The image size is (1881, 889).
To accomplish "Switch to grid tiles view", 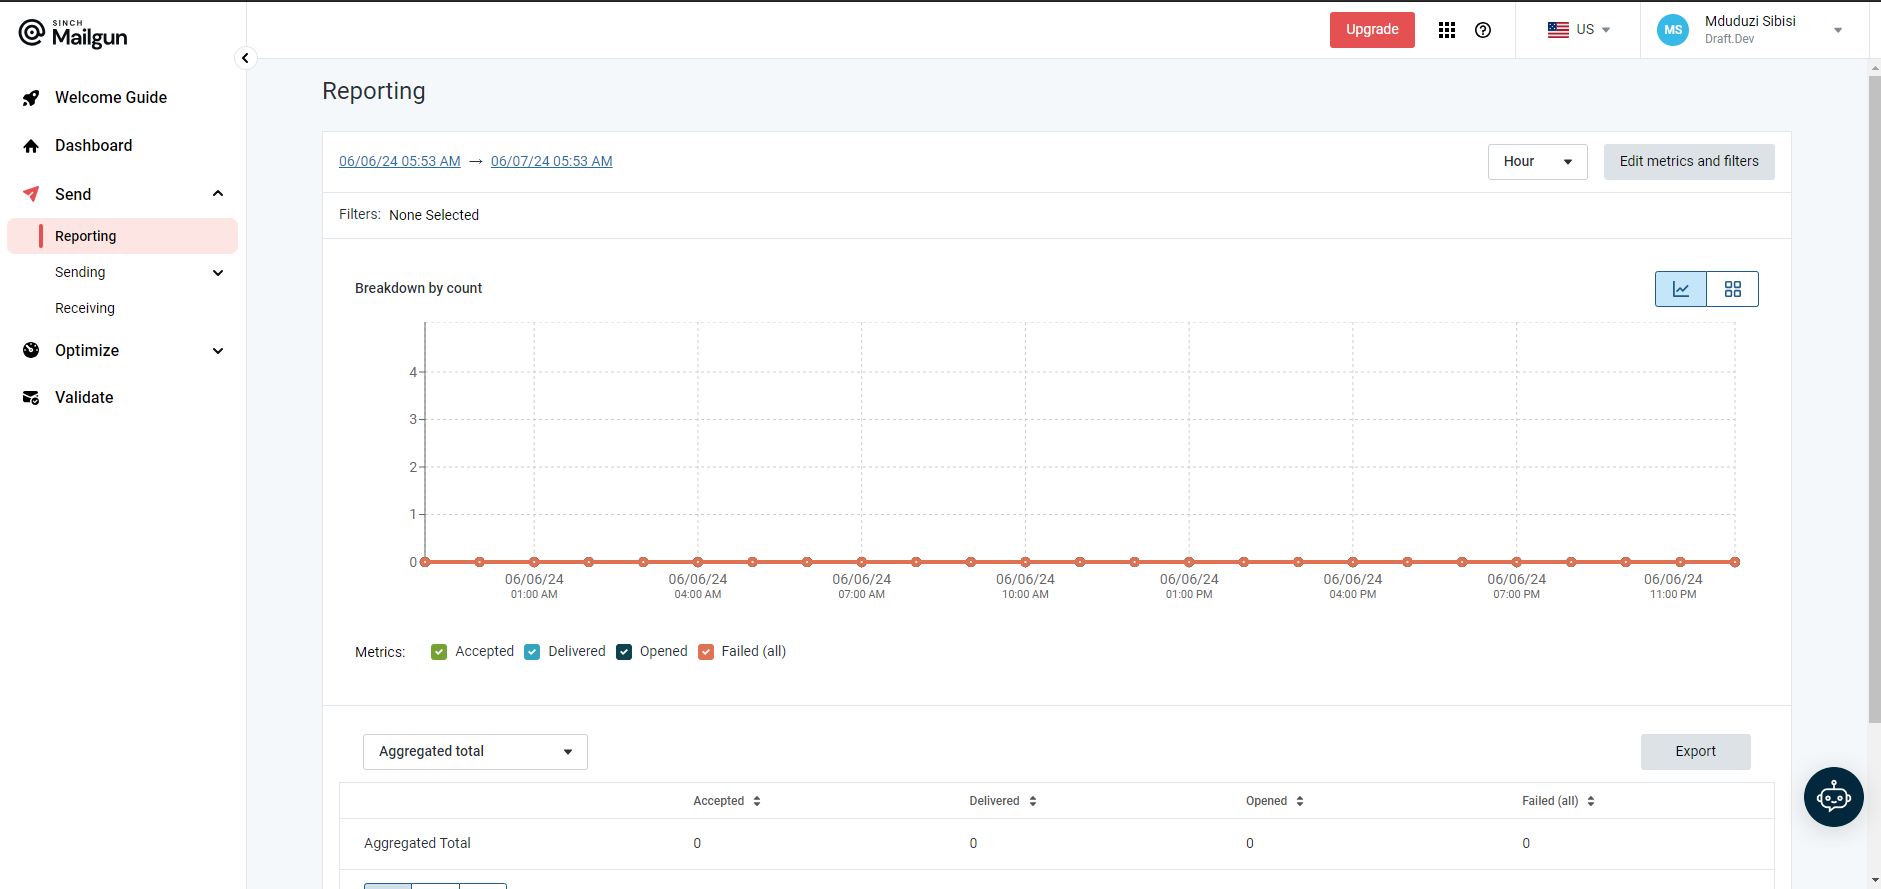I will point(1733,289).
